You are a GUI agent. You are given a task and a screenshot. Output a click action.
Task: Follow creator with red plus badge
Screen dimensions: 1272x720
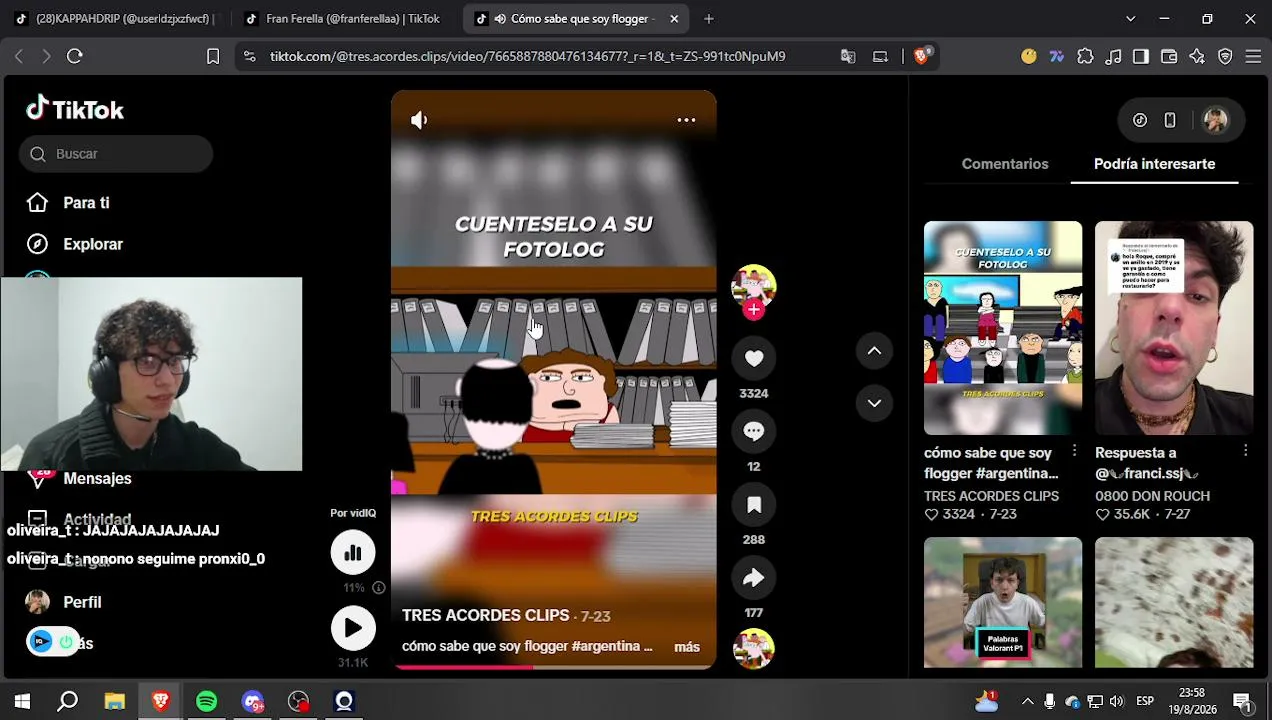(x=754, y=310)
